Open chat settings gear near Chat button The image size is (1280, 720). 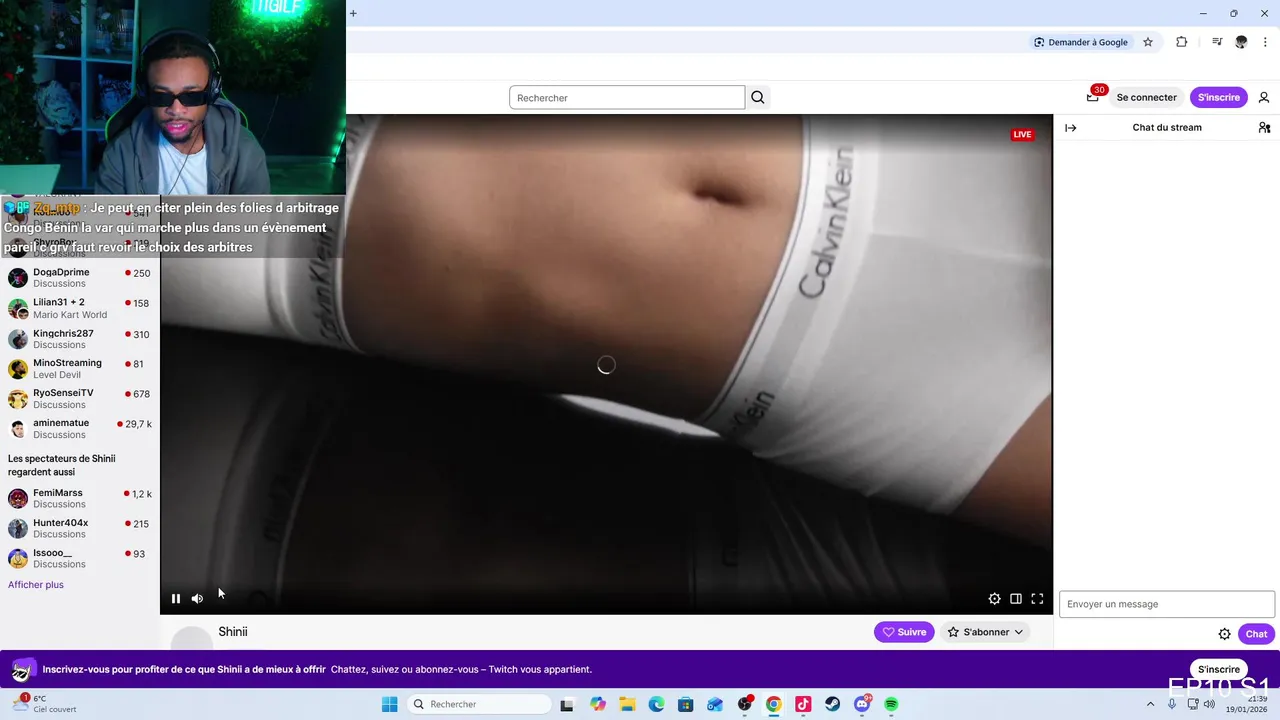tap(1224, 634)
